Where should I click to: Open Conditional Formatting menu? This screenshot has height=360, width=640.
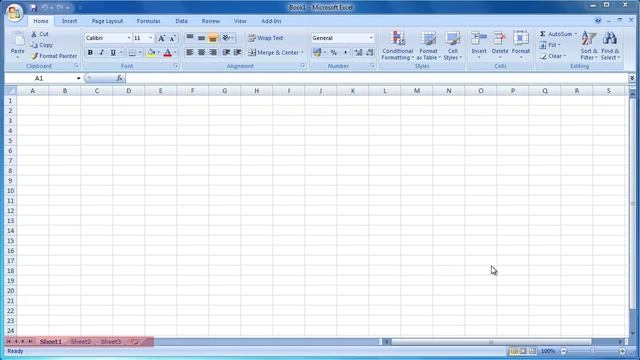tap(398, 46)
